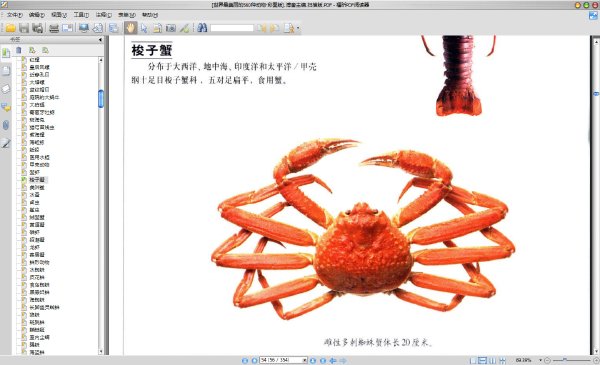Screen dimensions: 600x365
Task: Open the menu between 工具 and 表单
Action: (x=103, y=15)
